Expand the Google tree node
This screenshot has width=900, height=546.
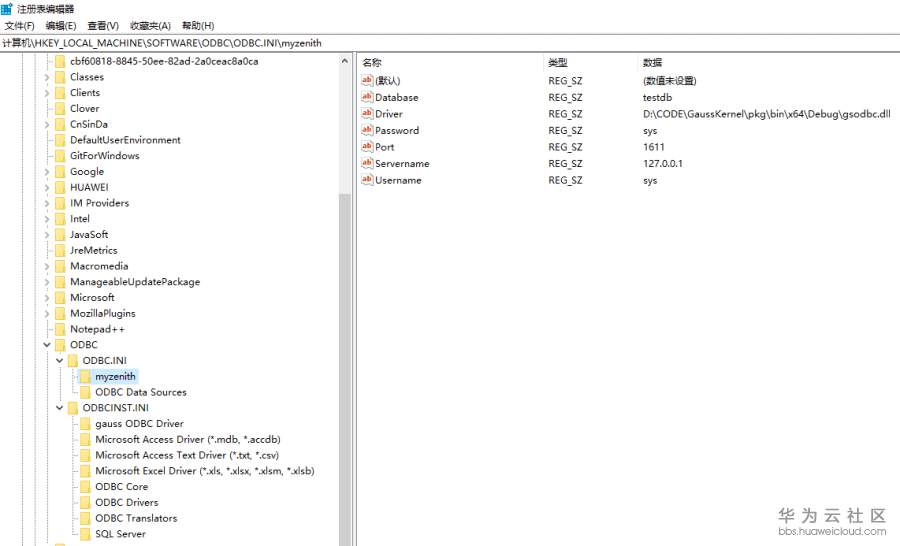pyautogui.click(x=47, y=172)
